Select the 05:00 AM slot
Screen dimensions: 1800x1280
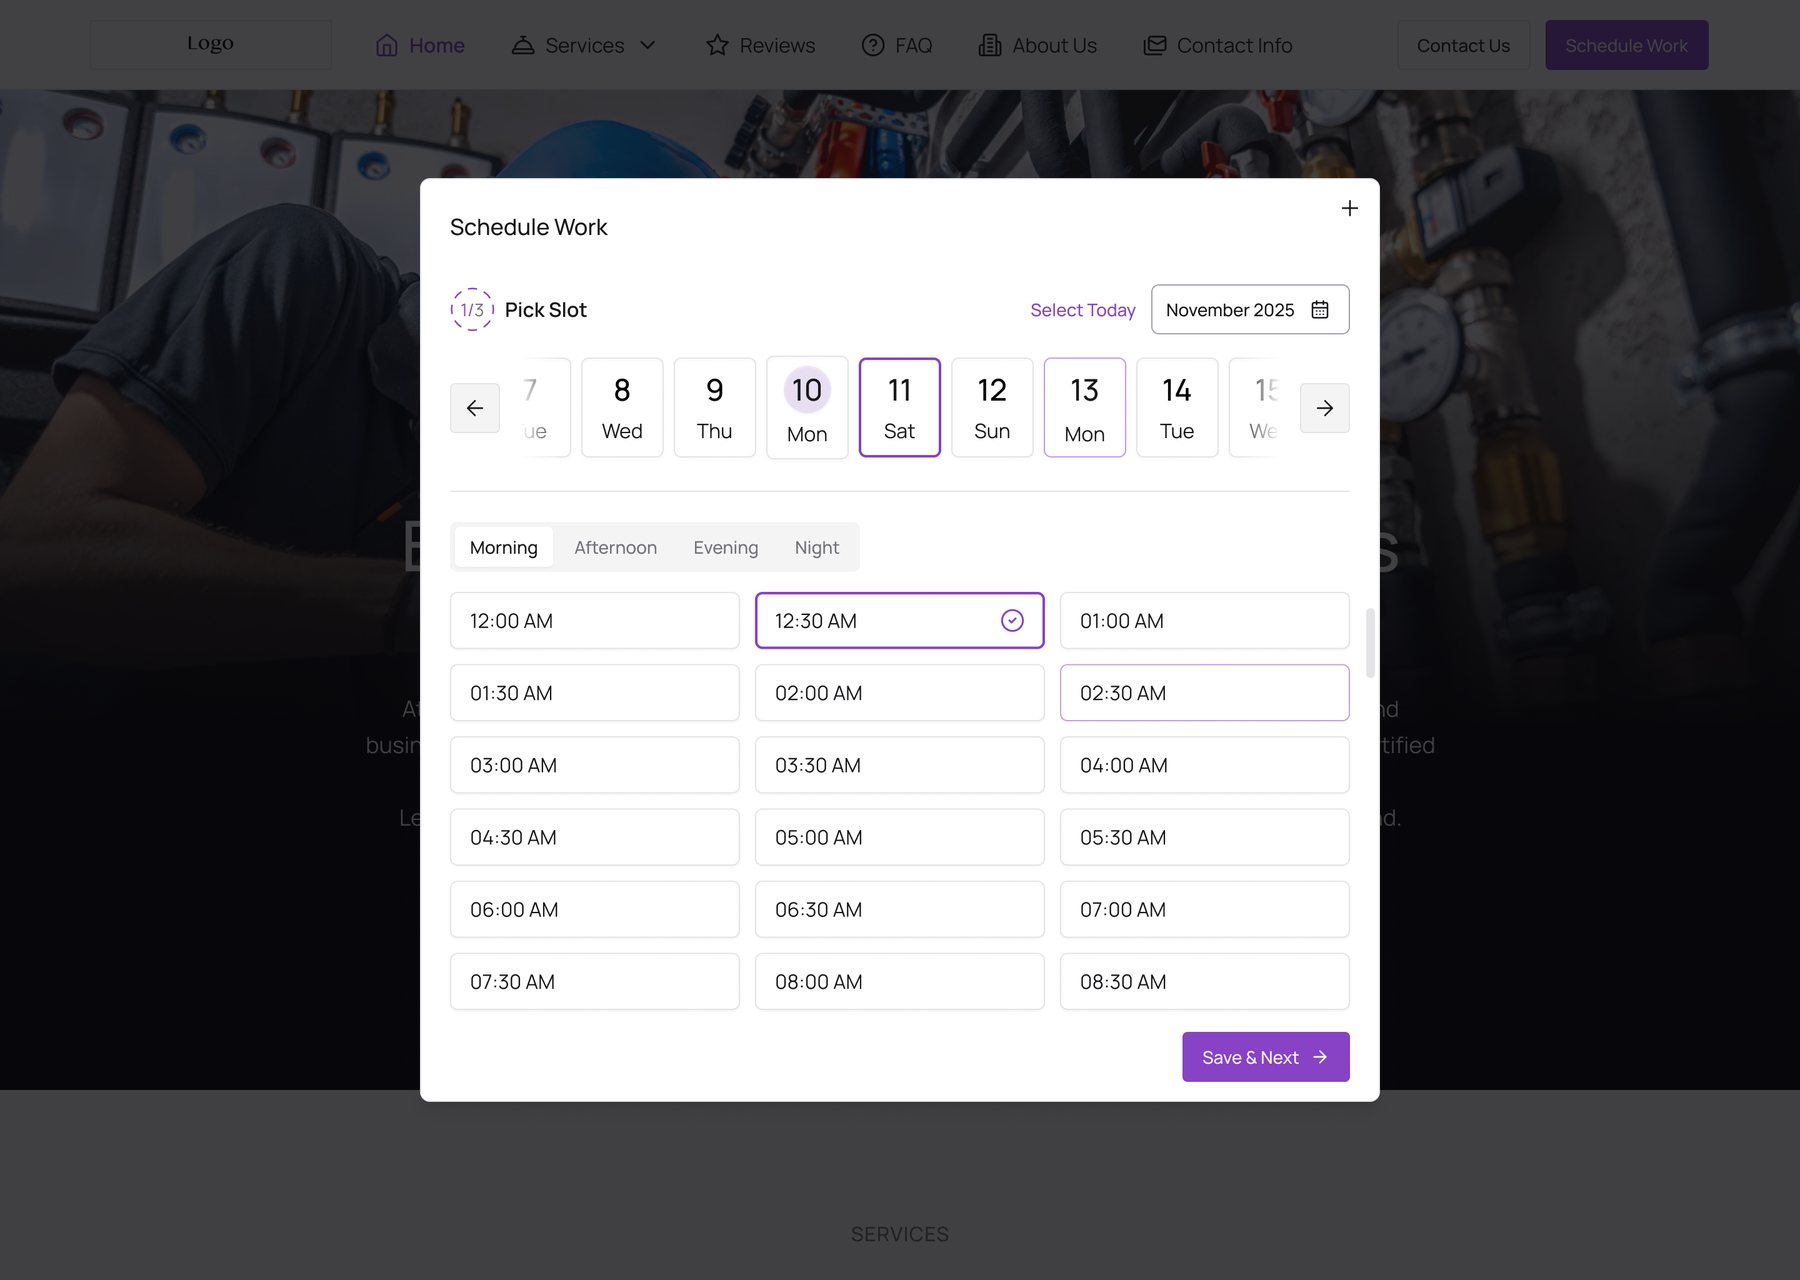900,837
